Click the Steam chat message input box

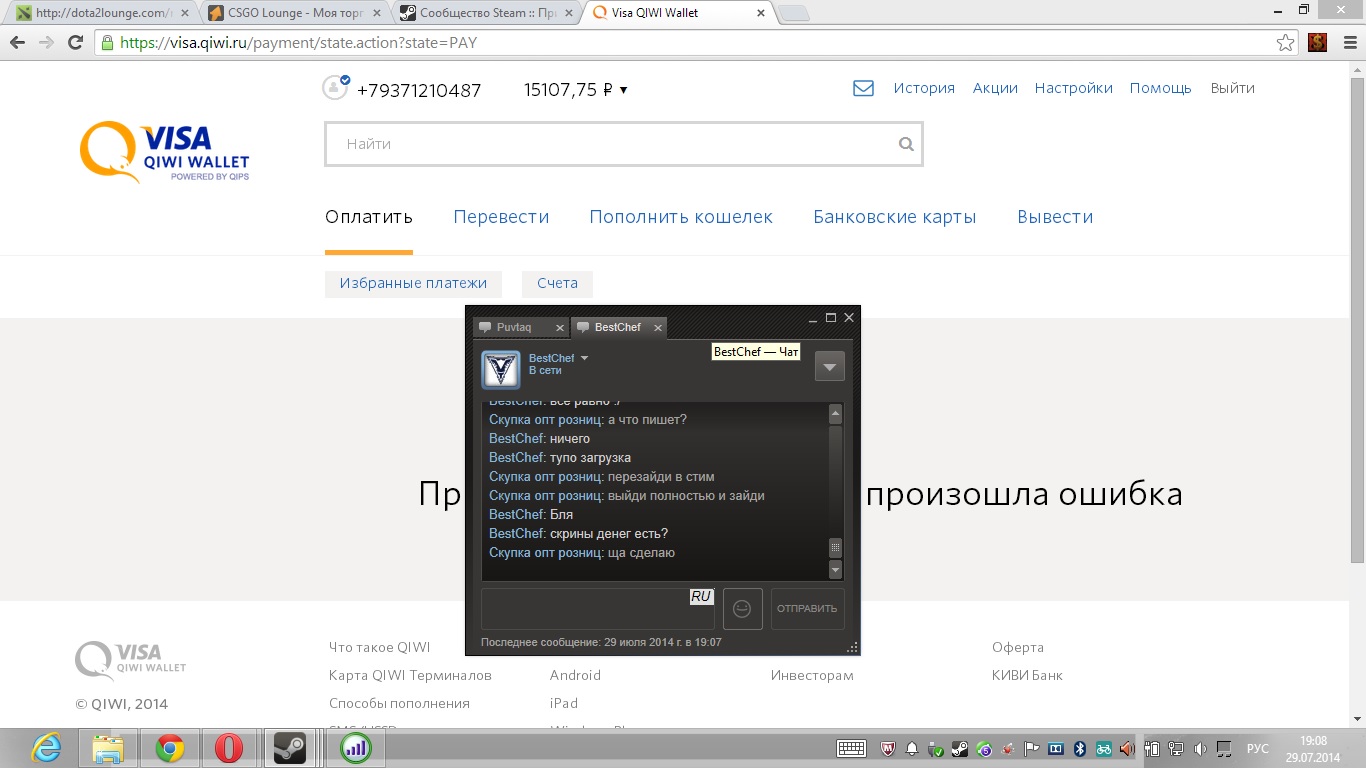pos(598,608)
